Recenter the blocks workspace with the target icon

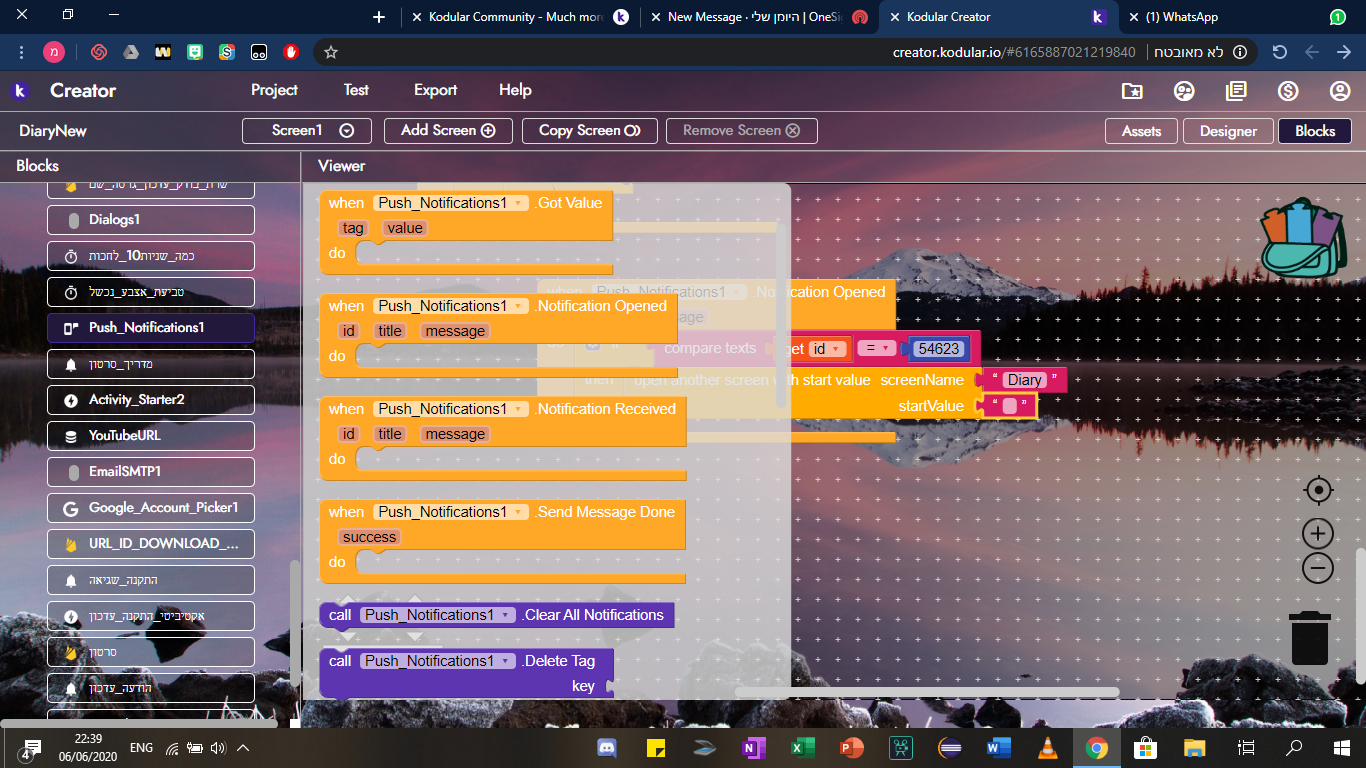[1318, 491]
